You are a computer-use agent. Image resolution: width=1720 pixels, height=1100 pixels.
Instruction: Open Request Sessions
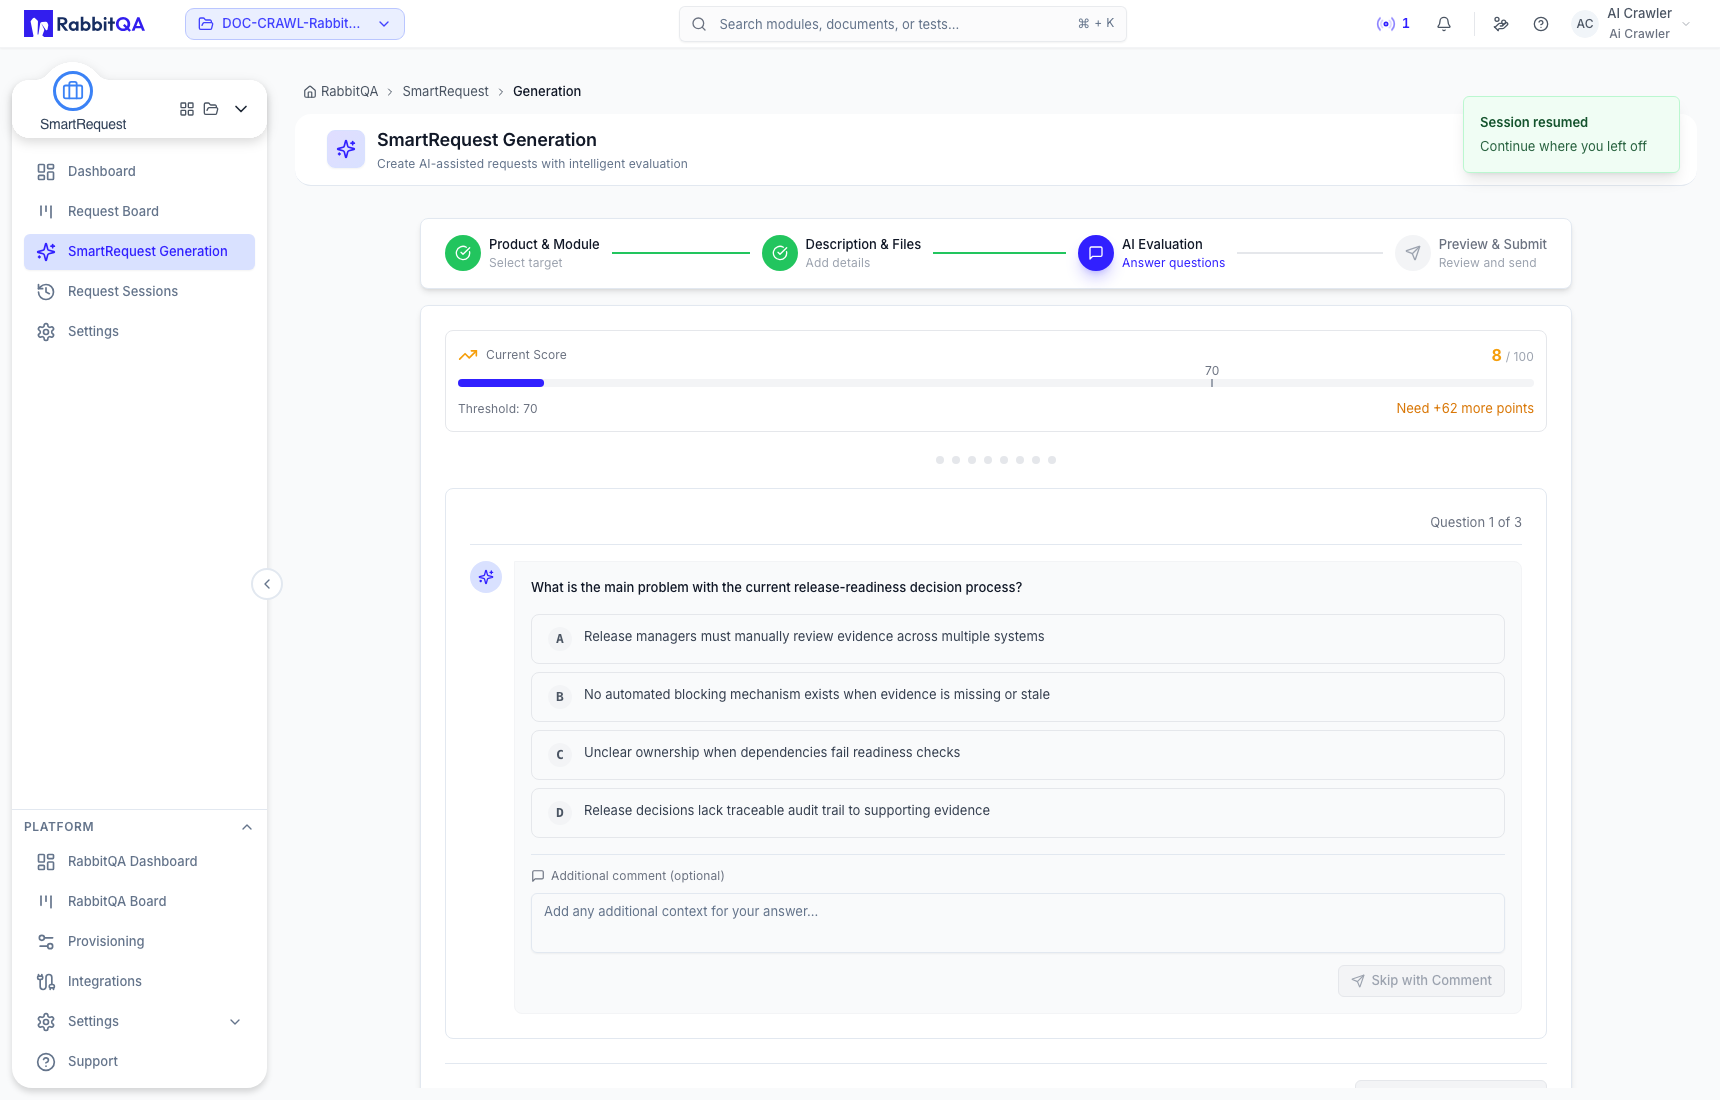(139, 292)
